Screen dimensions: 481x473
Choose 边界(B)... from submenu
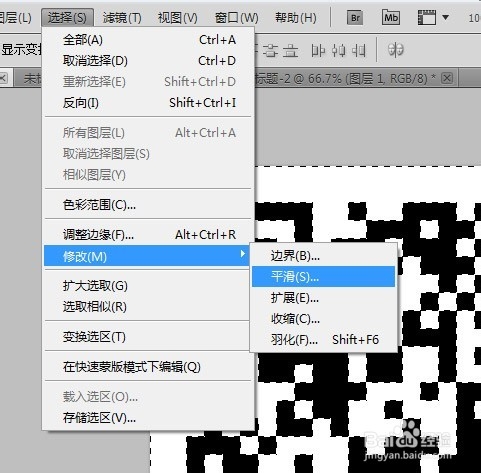click(323, 256)
